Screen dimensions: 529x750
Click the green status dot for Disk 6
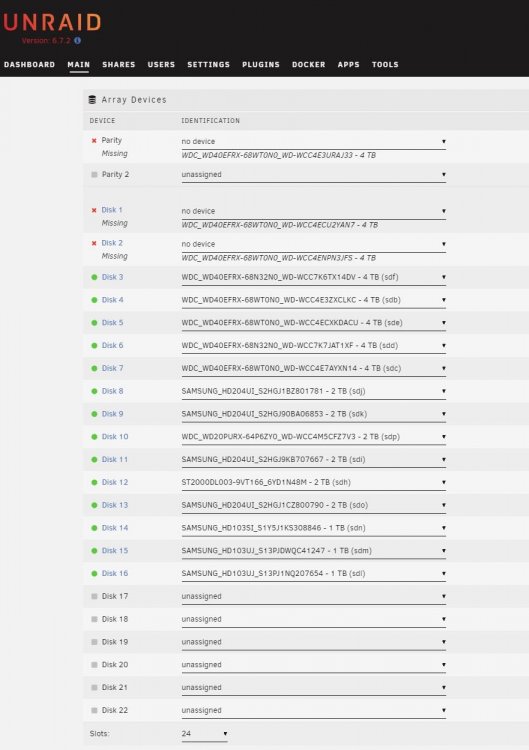point(94,345)
